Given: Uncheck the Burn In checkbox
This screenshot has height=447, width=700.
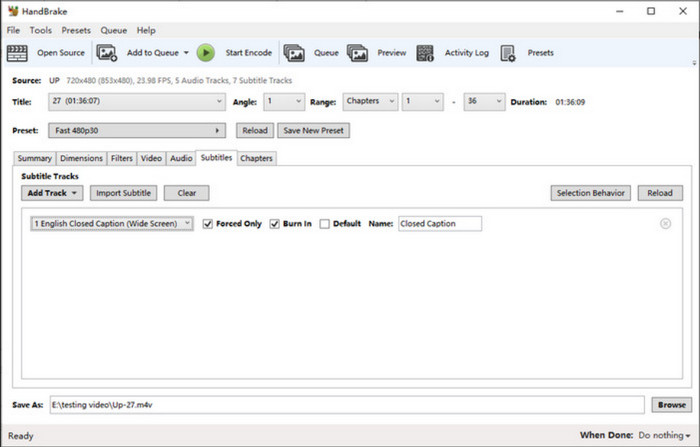Looking at the screenshot, I should (275, 224).
